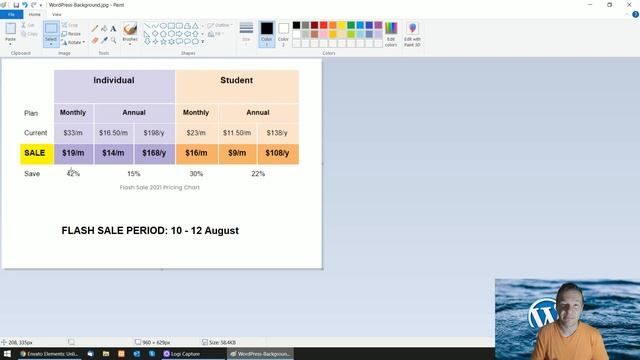This screenshot has width=640, height=360.
Task: Select the Line shape
Action: [x=147, y=26]
